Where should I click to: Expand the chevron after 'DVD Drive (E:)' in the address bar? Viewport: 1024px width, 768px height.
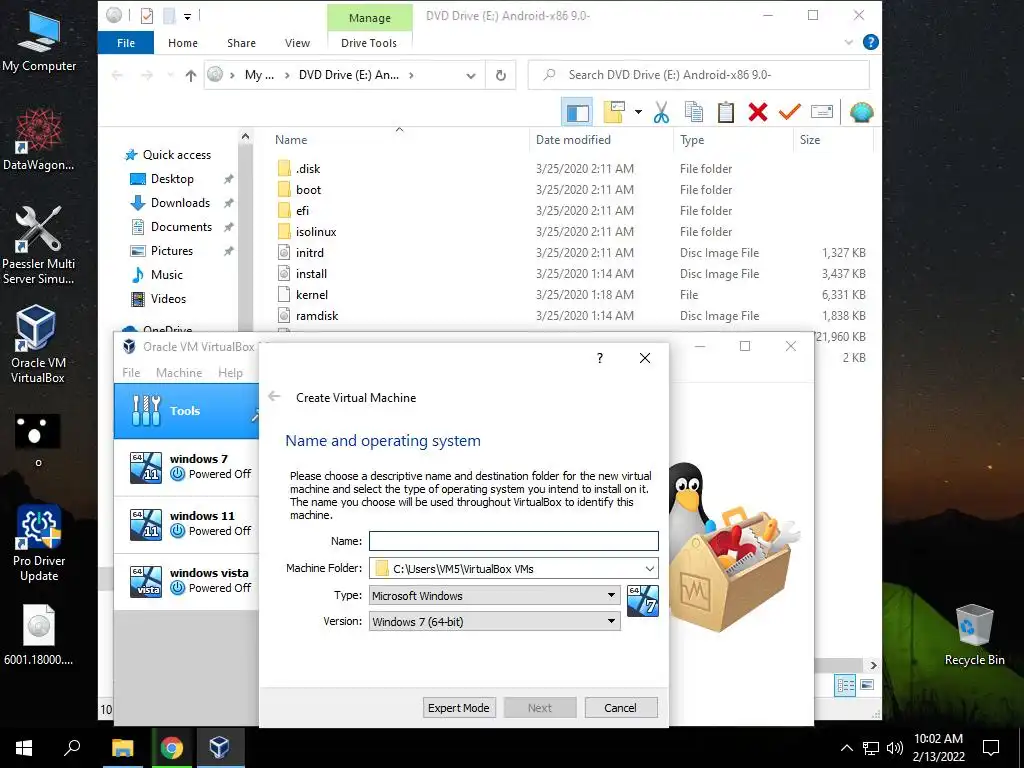(x=411, y=75)
